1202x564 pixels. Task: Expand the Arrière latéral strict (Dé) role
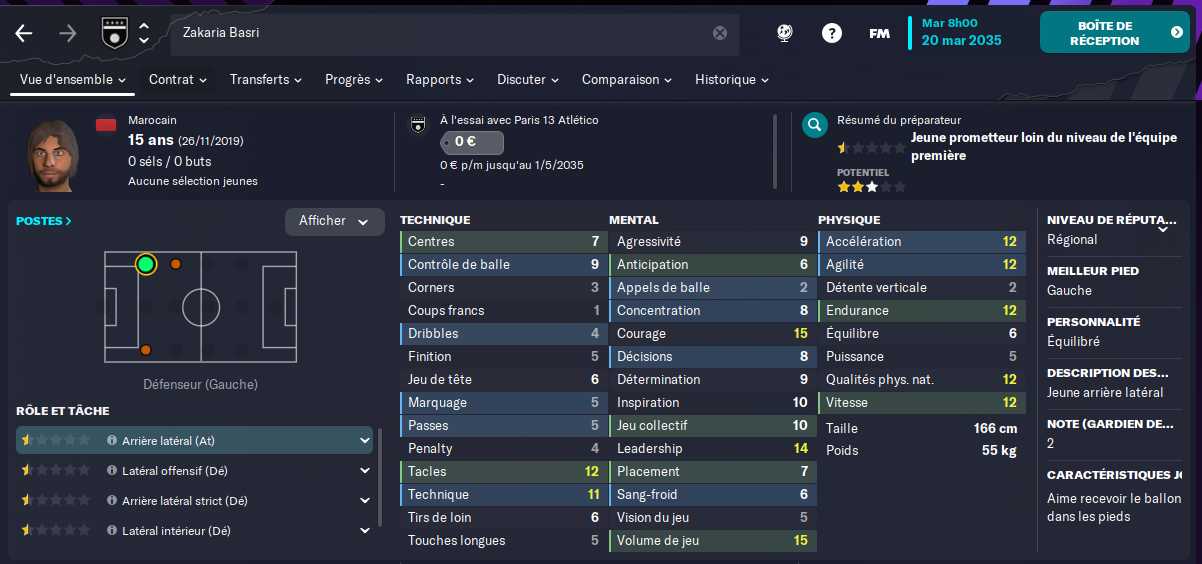365,501
